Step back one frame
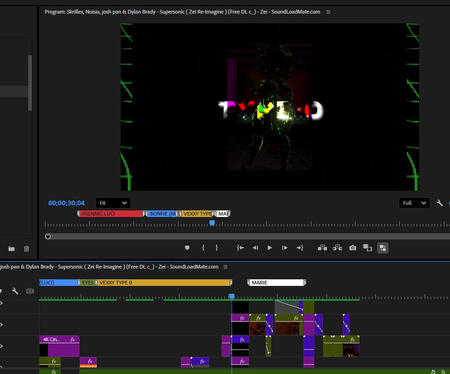This screenshot has width=450, height=374. (255, 248)
